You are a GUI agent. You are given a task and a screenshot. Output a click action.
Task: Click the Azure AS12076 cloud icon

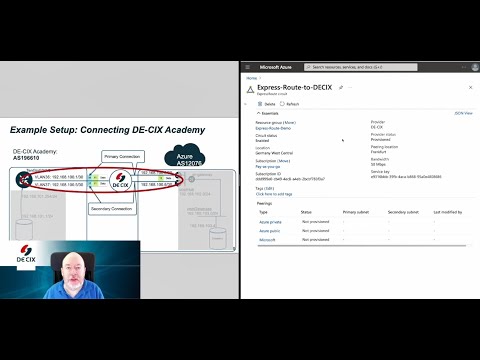[185, 156]
